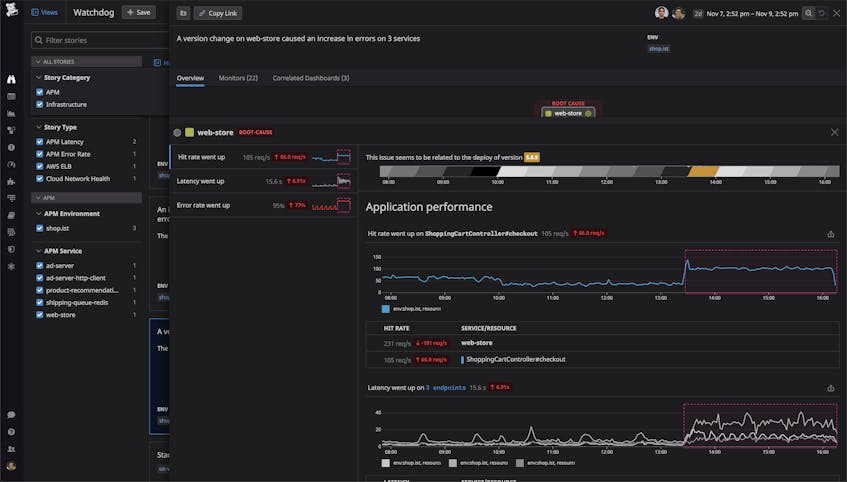
Task: Click the reset time icon beside magnifier
Action: (x=821, y=13)
